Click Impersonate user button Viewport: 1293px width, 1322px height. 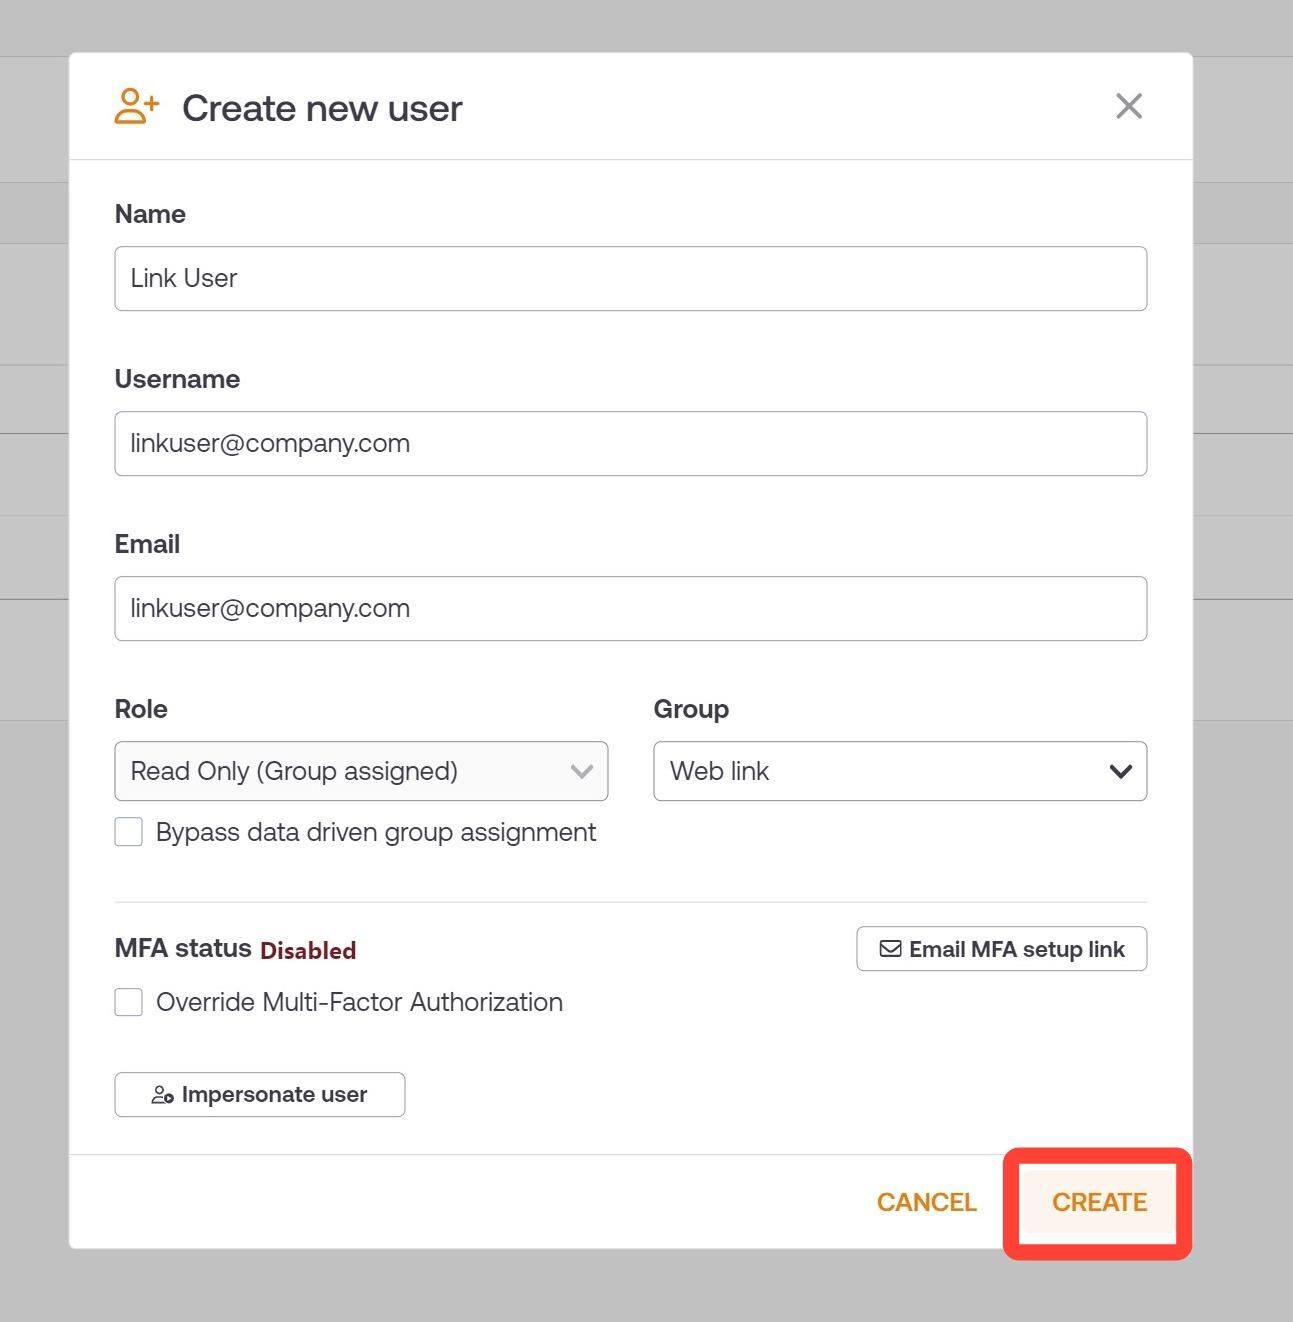point(260,1095)
